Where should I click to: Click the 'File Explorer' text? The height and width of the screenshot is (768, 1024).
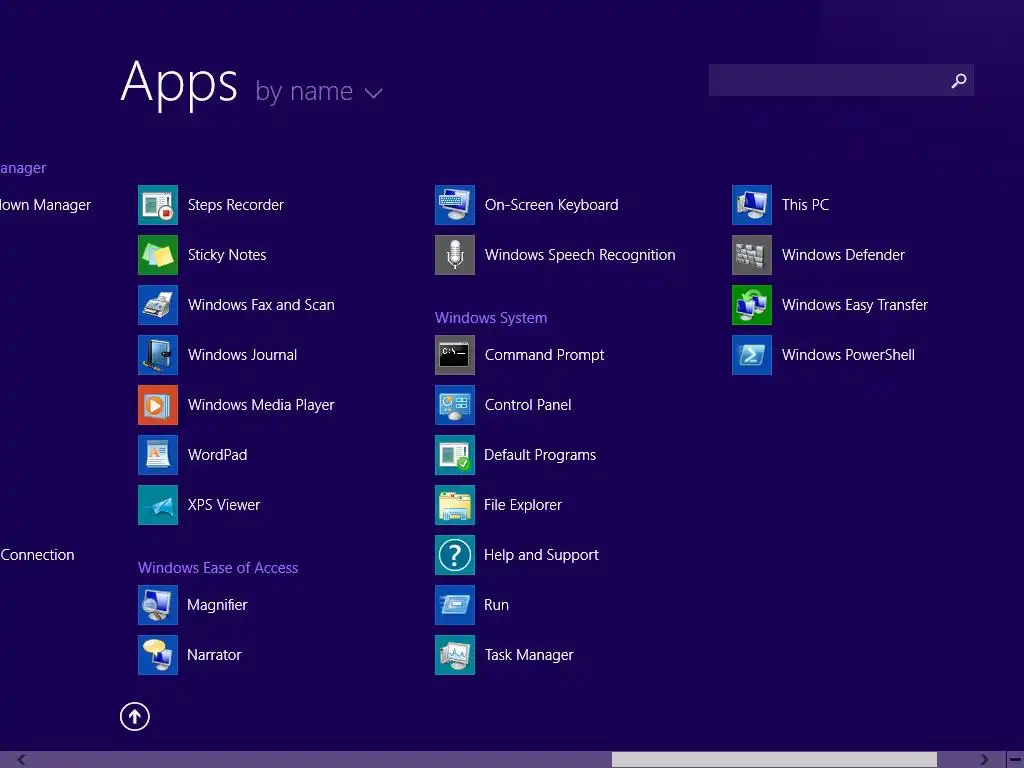point(523,505)
